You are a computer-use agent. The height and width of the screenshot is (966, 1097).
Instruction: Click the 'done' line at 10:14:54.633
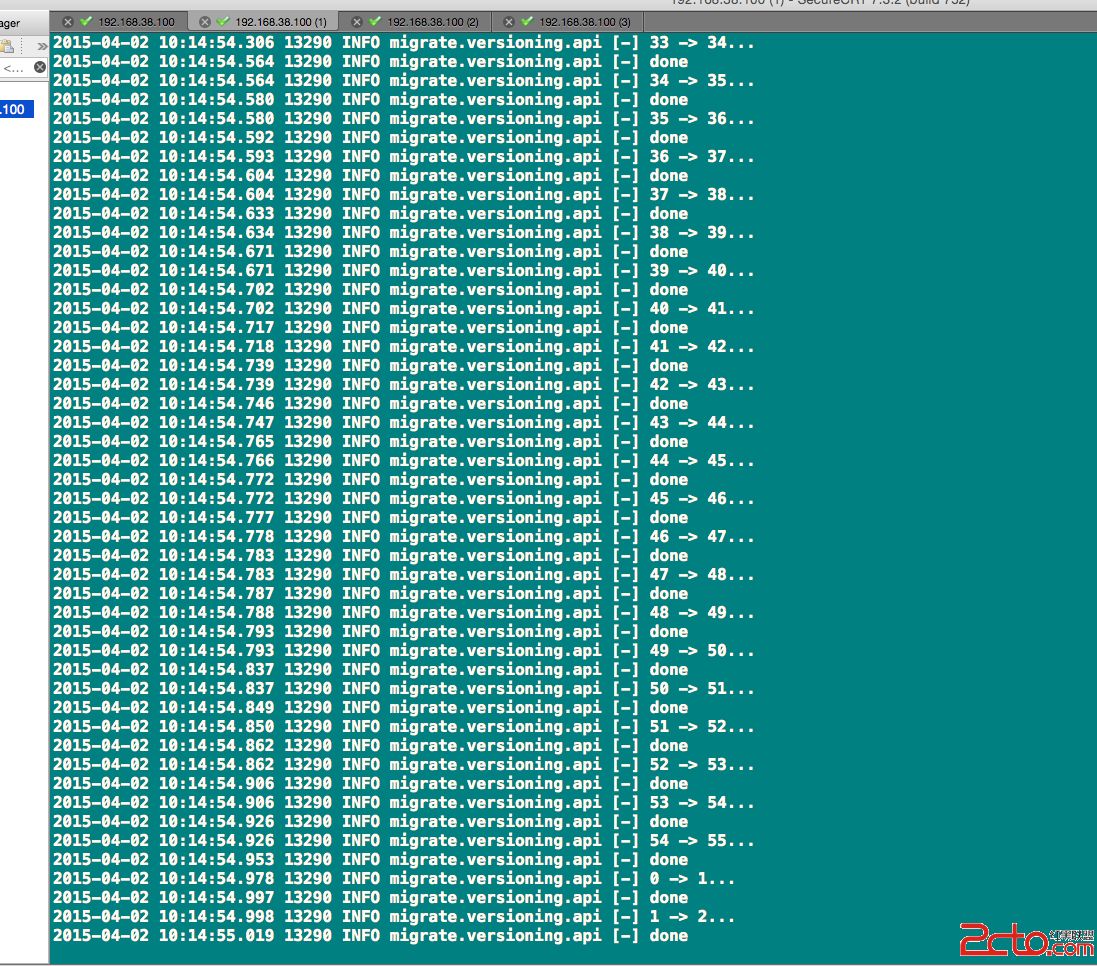click(x=371, y=213)
